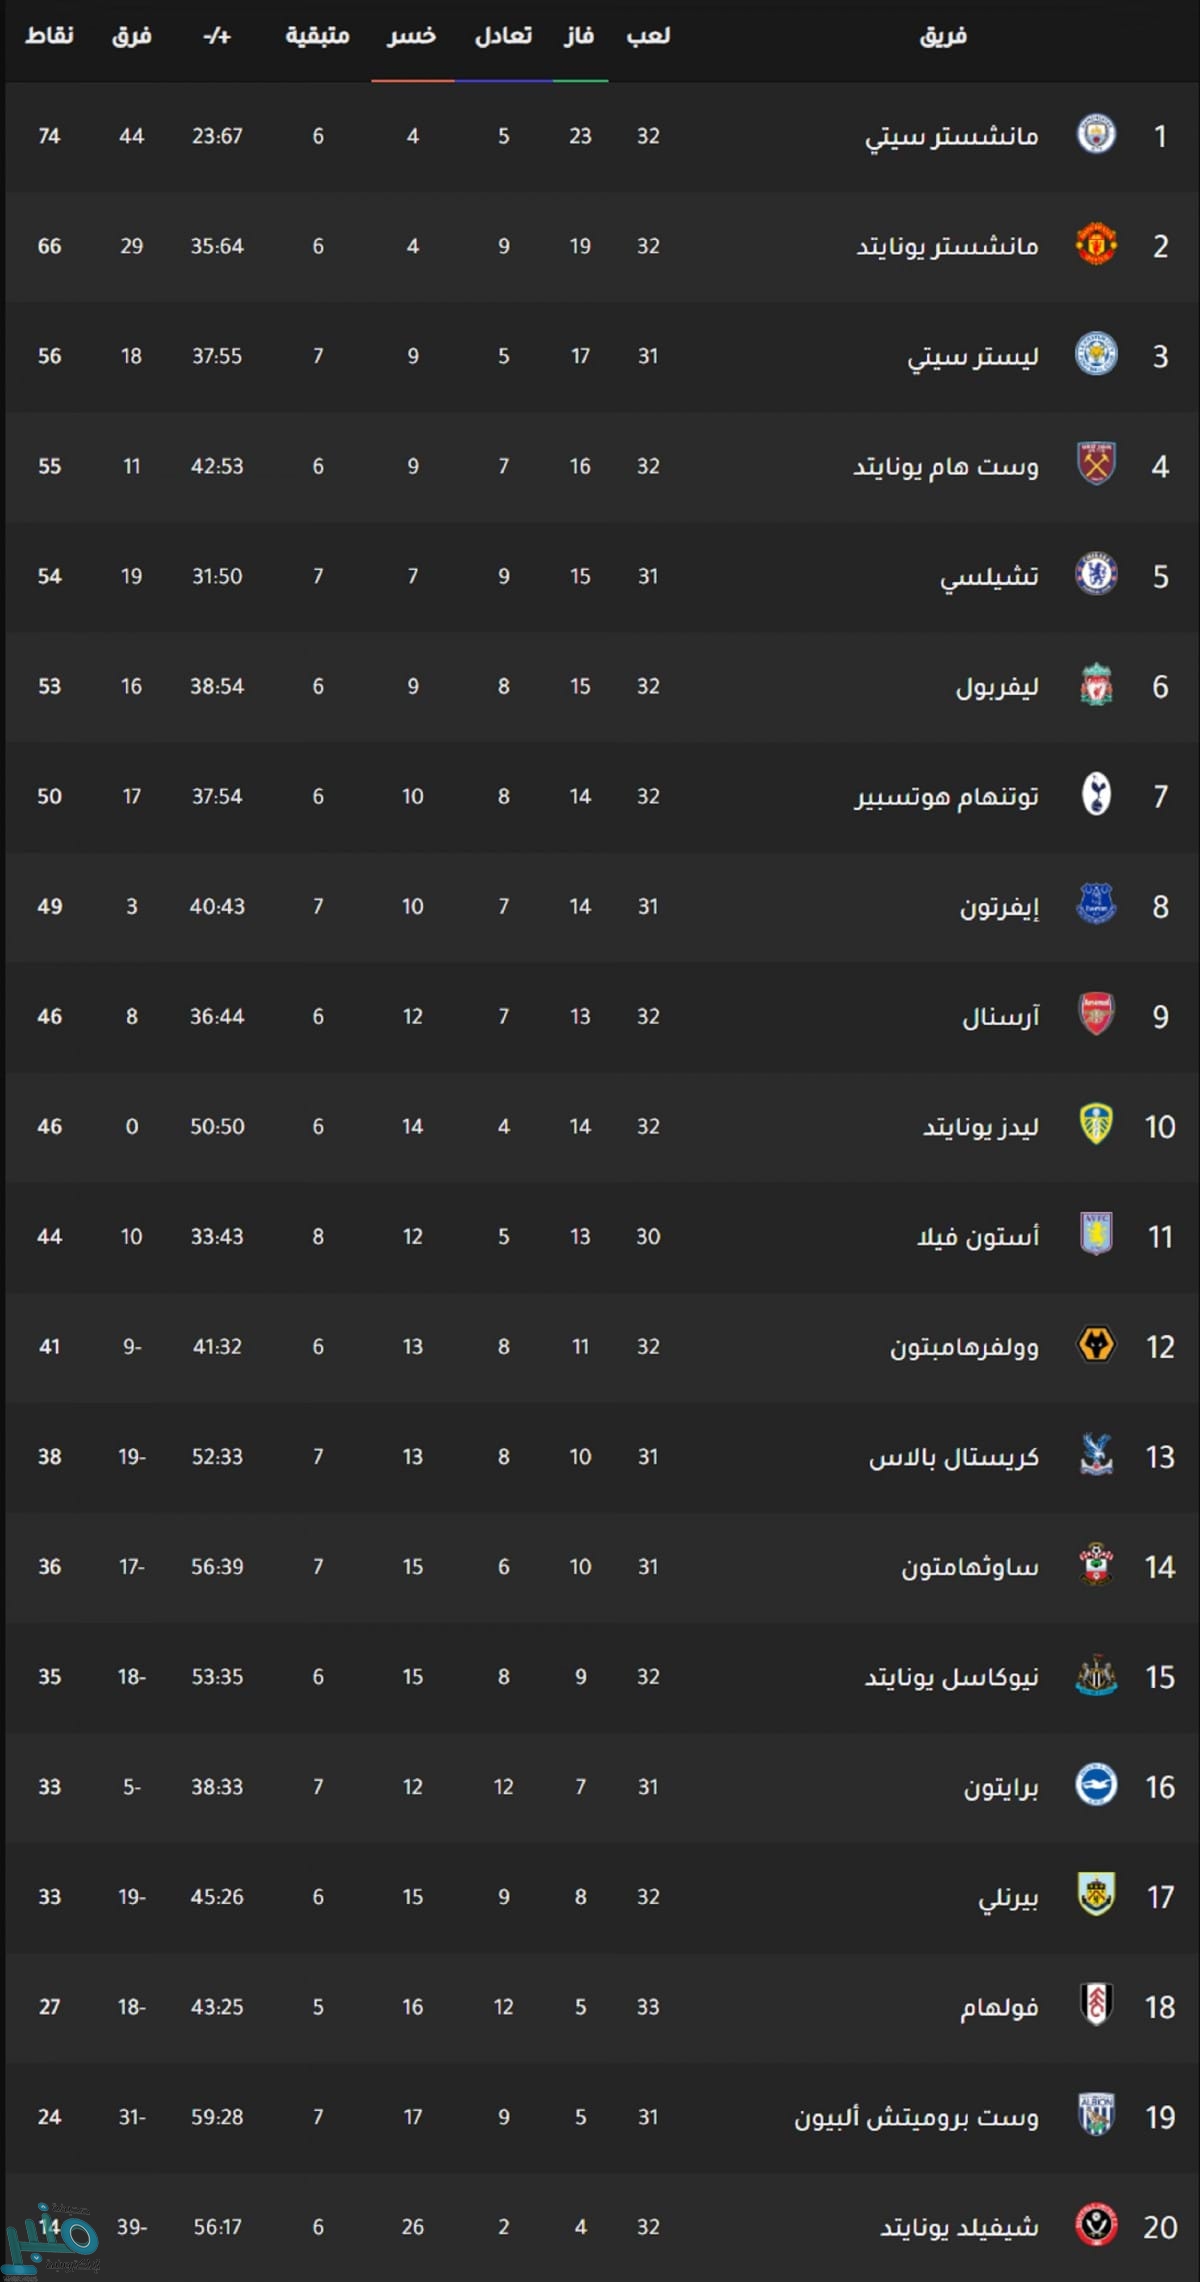
Task: Select the تعادل draws column header
Action: click(x=503, y=37)
